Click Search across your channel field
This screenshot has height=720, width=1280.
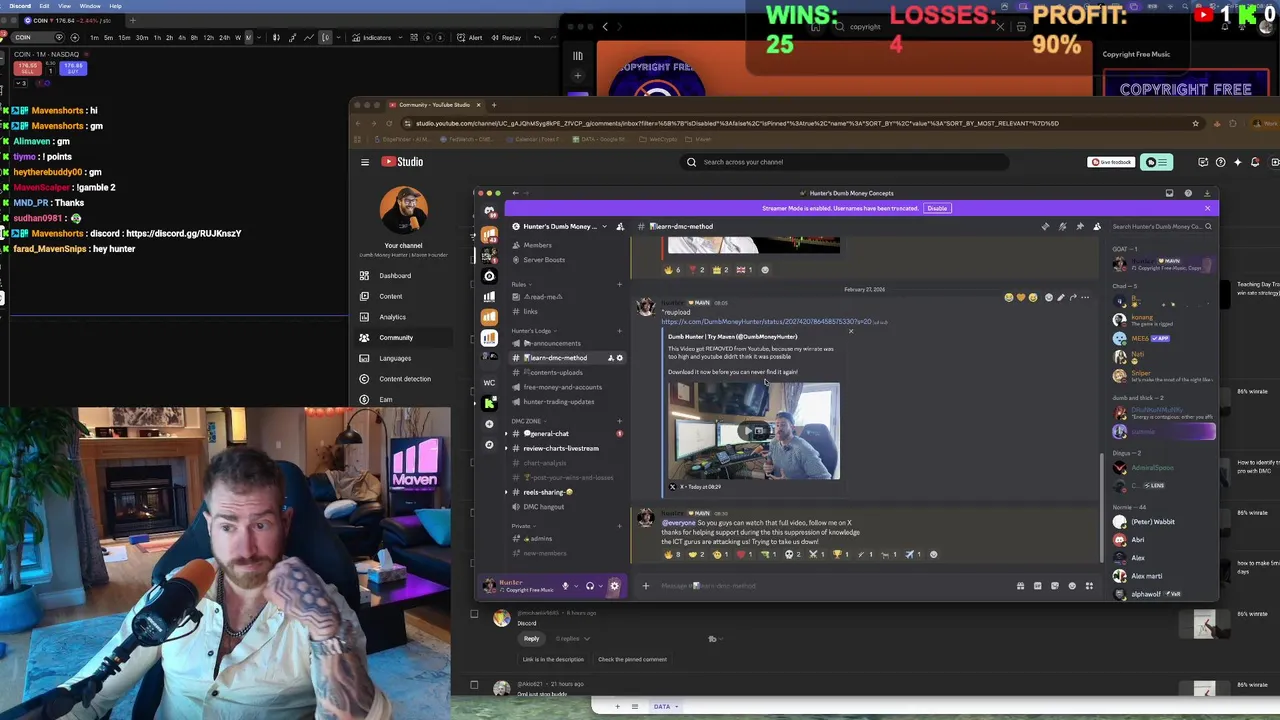(845, 162)
